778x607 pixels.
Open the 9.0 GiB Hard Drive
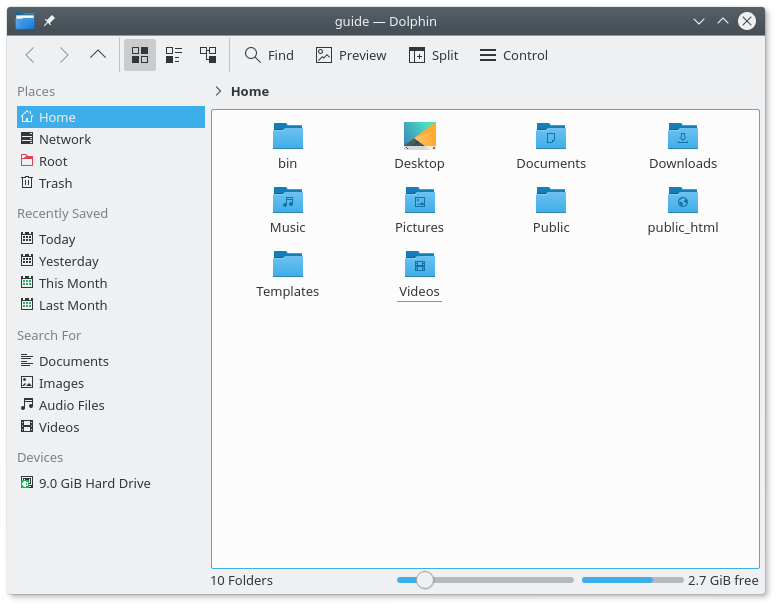tap(94, 483)
